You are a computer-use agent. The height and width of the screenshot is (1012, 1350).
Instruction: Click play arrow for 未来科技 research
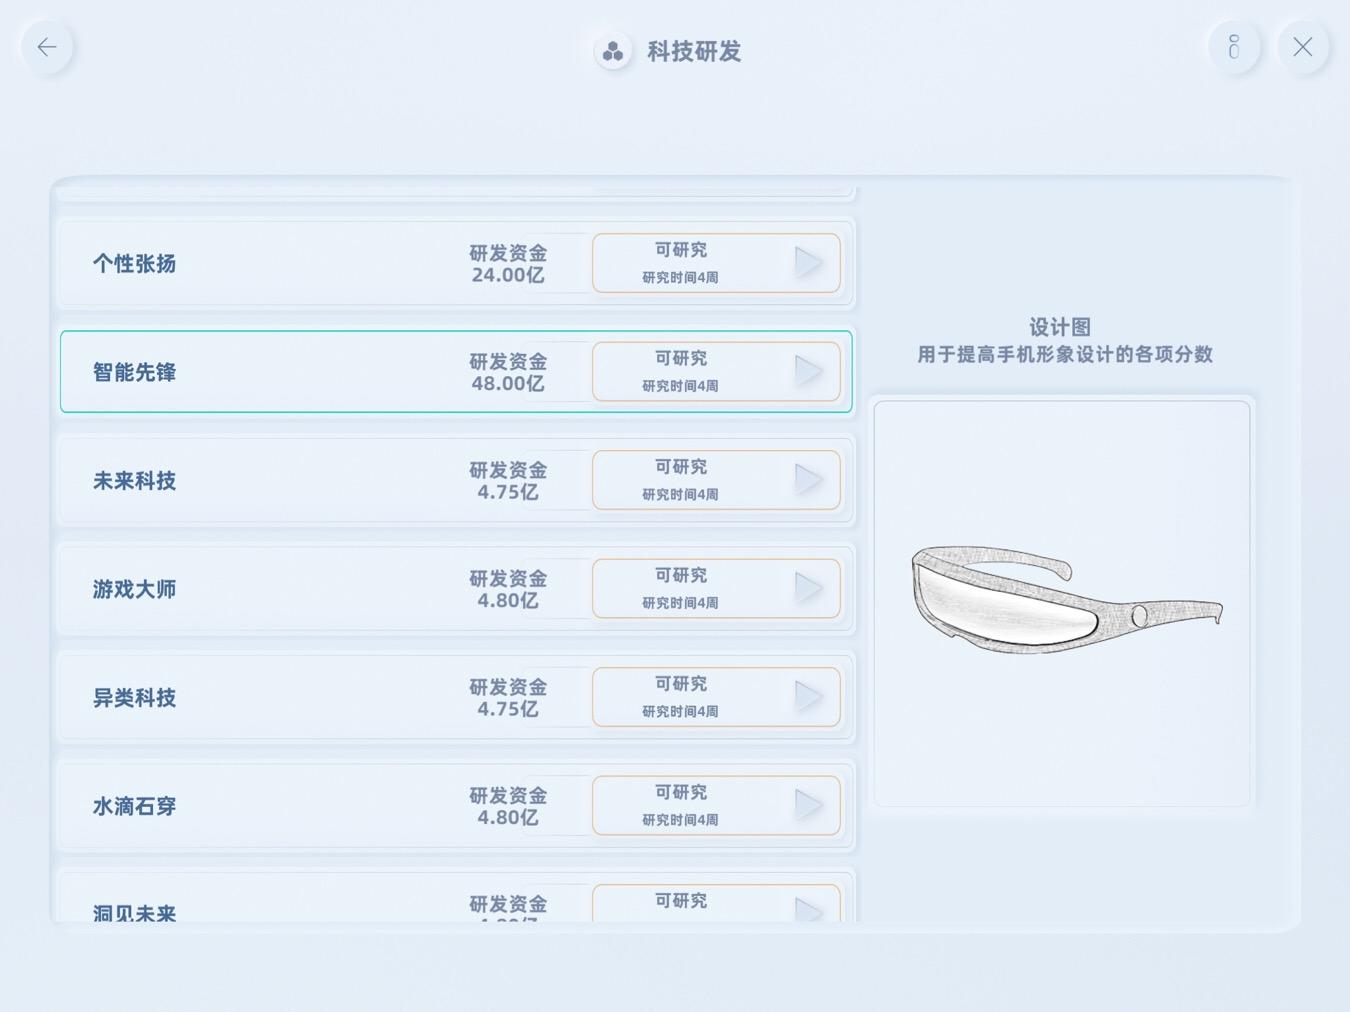(x=808, y=480)
